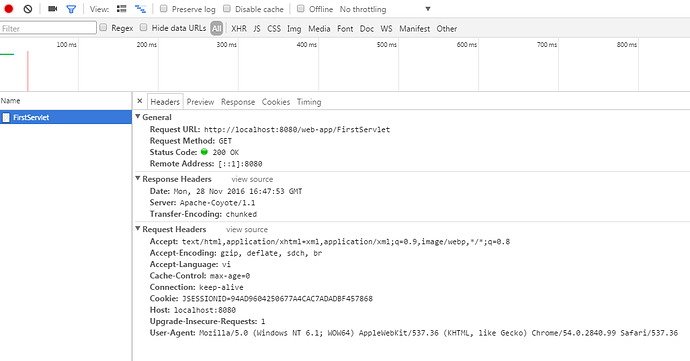Toggle the capture screenshots camera icon

(x=52, y=9)
